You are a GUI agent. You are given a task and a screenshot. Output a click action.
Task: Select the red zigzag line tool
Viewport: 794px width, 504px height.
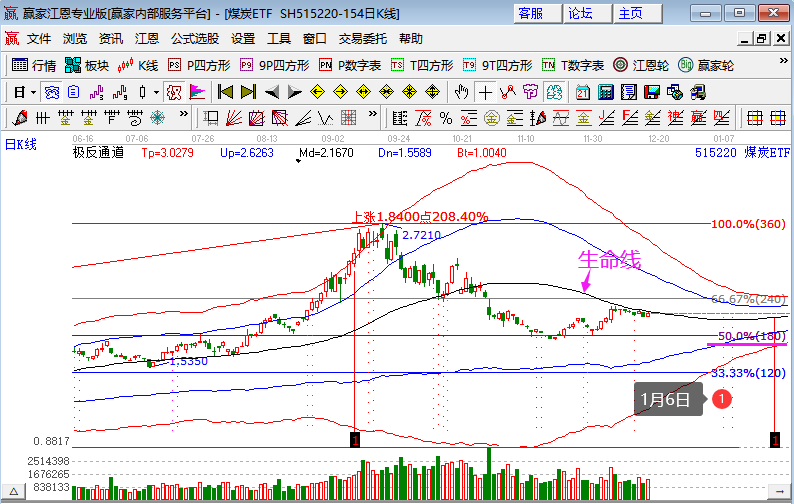[507, 92]
